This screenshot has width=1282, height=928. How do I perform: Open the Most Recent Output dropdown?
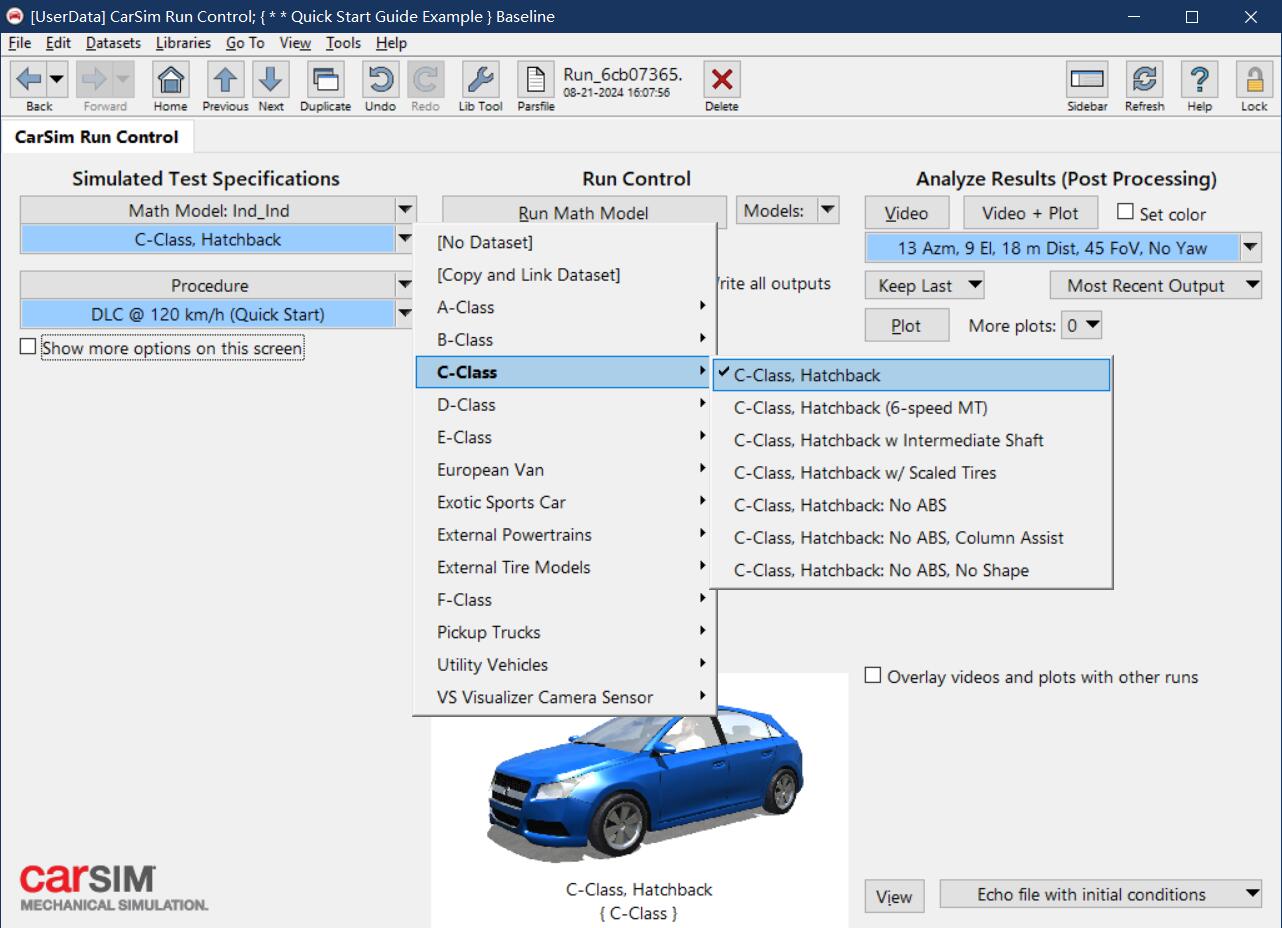click(1156, 285)
